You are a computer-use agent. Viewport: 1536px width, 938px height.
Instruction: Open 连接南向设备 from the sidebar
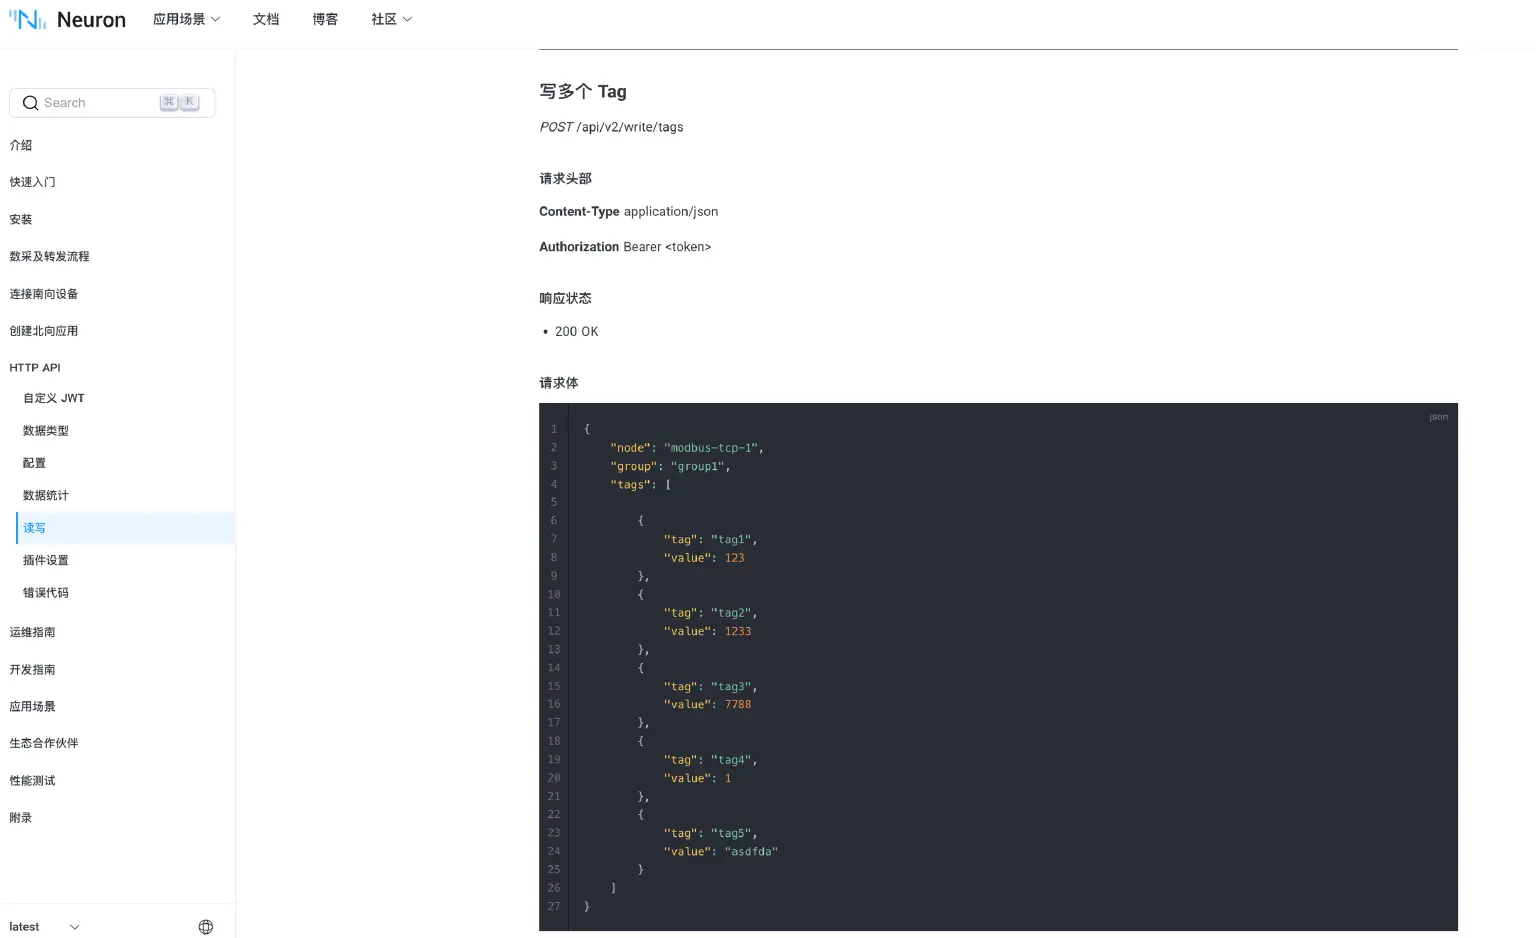[44, 293]
